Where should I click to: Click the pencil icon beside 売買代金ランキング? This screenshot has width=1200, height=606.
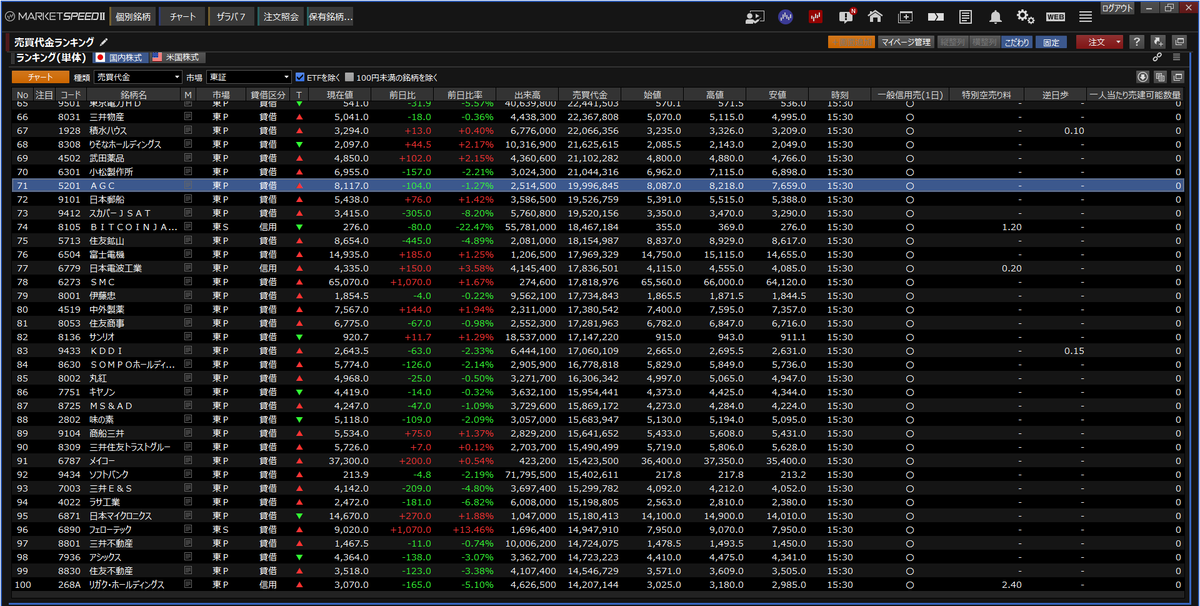tap(104, 42)
